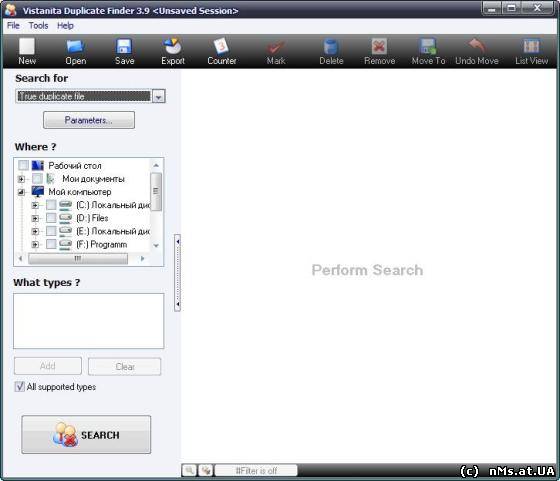Check the Мои документы checkbox
The height and width of the screenshot is (481, 560).
pos(37,178)
